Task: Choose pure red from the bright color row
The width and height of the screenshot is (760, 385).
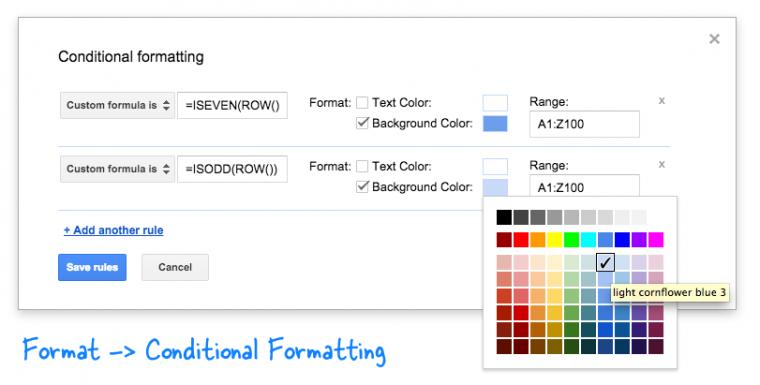Action: click(521, 240)
